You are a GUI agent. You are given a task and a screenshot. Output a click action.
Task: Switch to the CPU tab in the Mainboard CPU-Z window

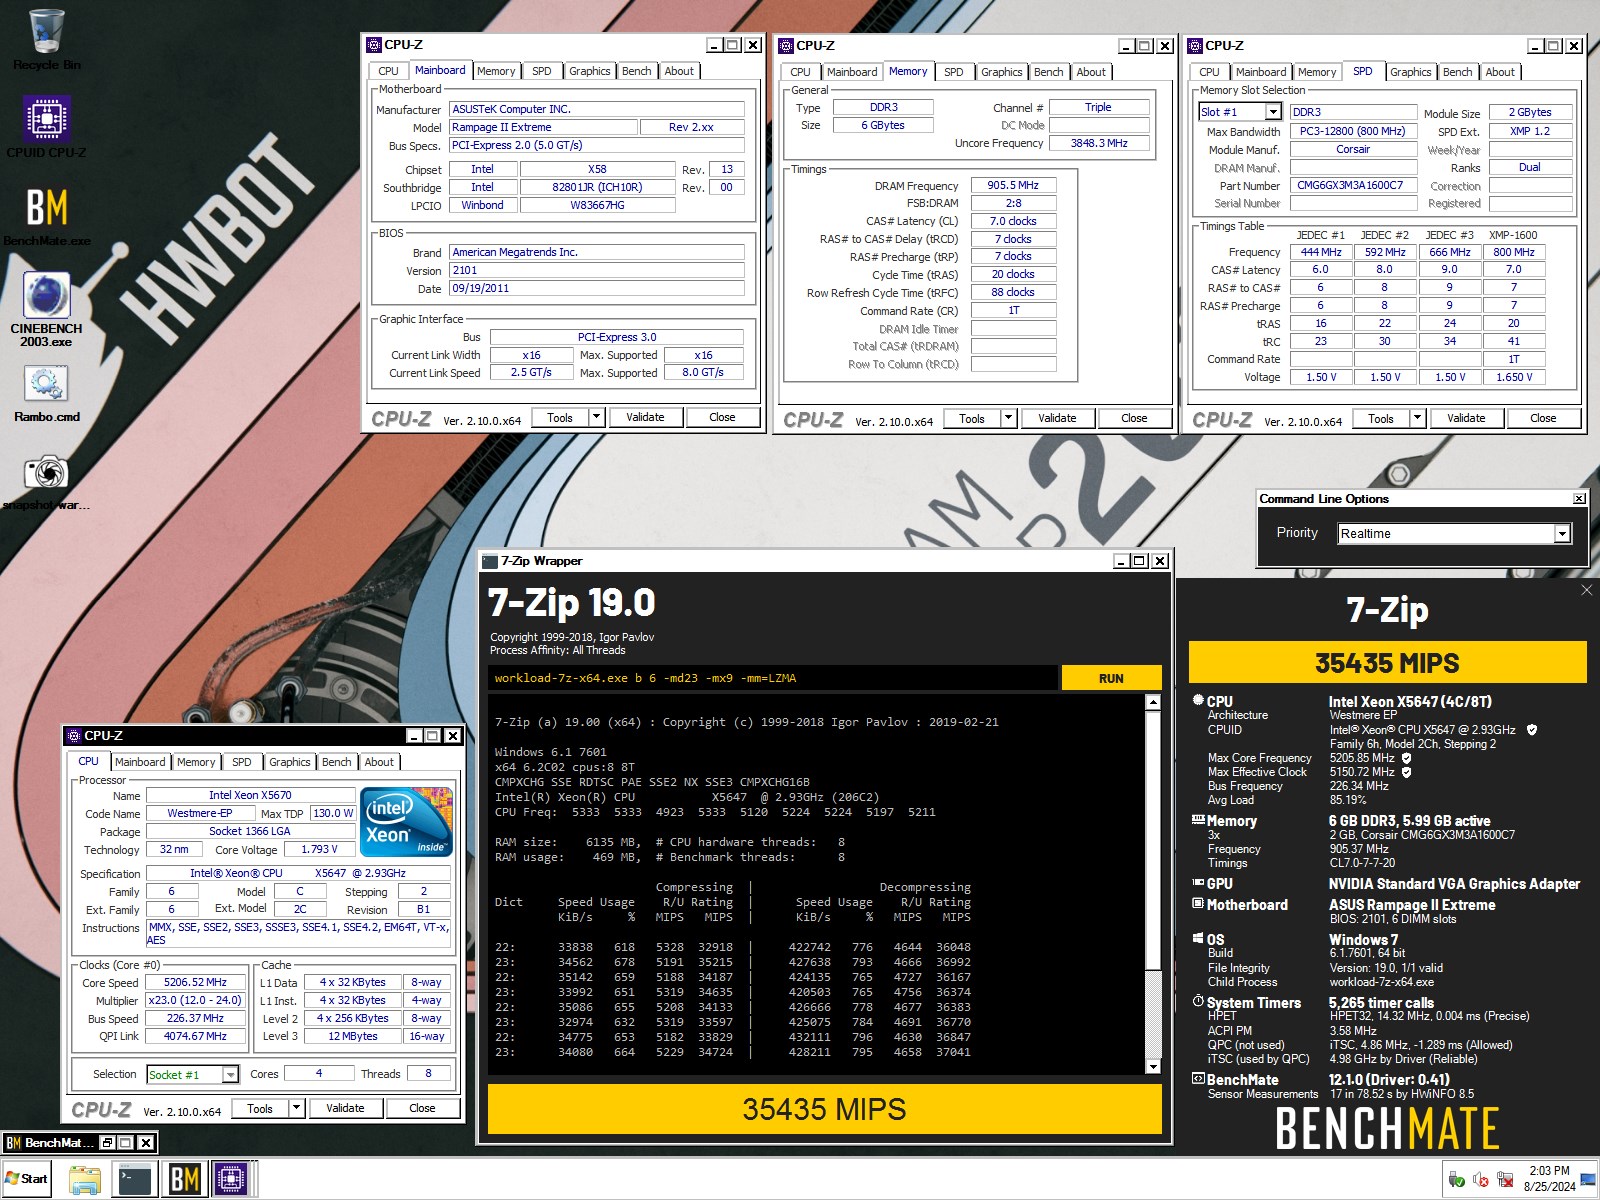point(388,71)
